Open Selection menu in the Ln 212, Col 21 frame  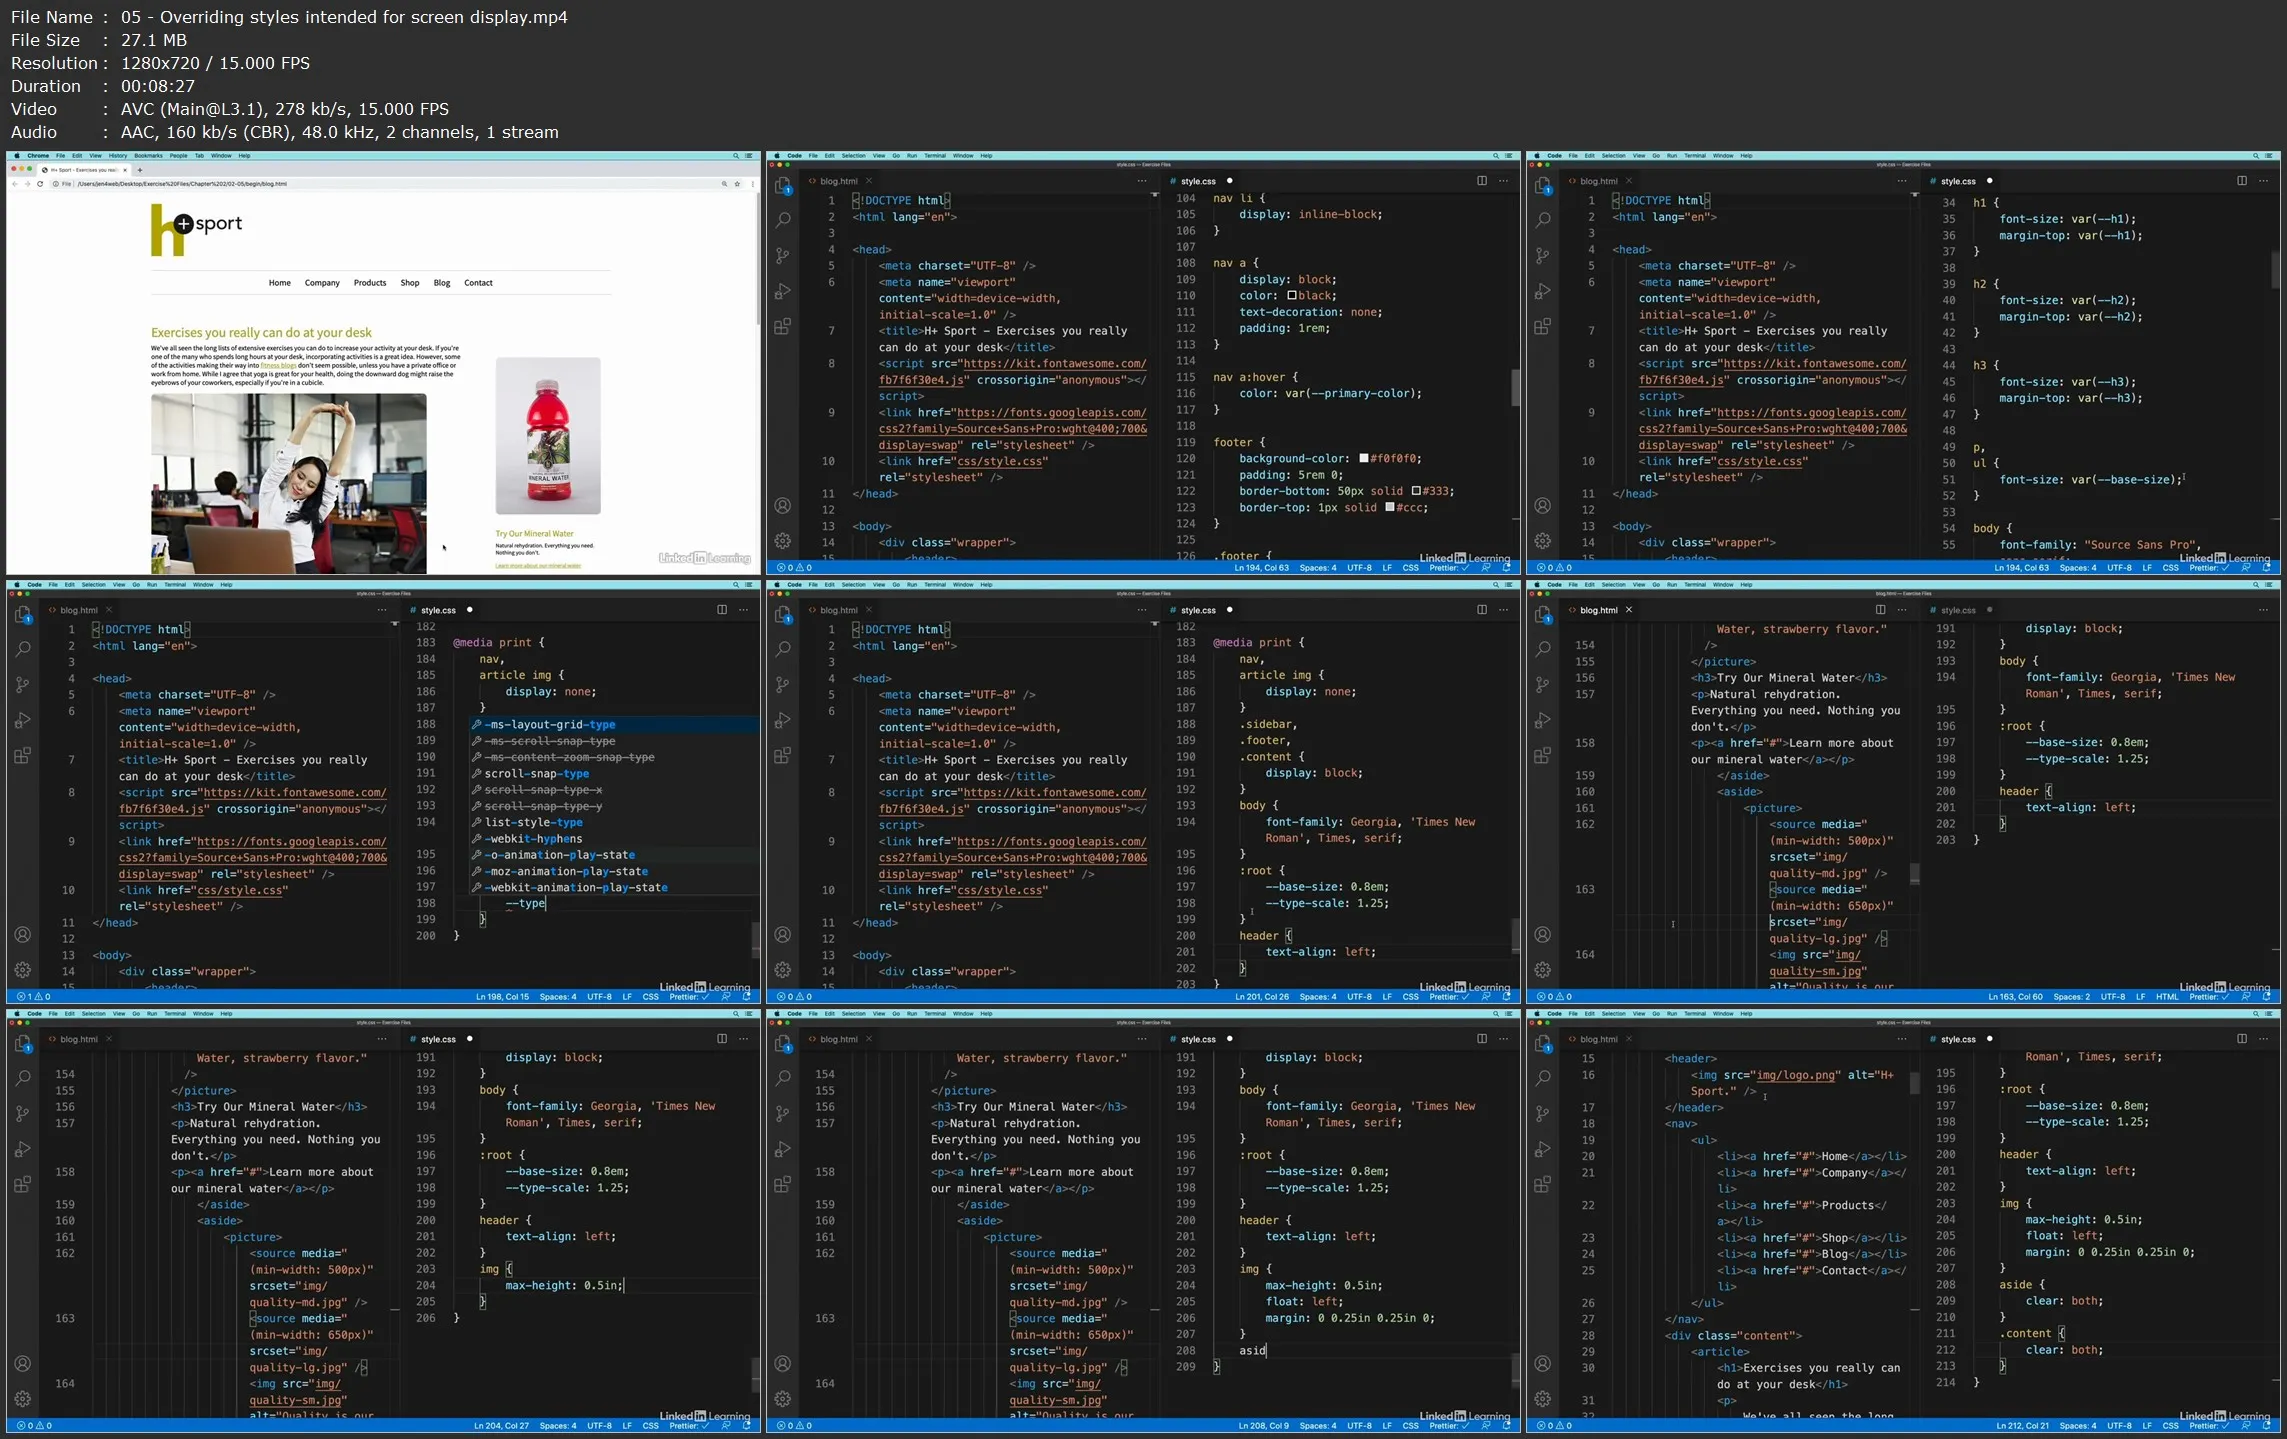click(1614, 1014)
